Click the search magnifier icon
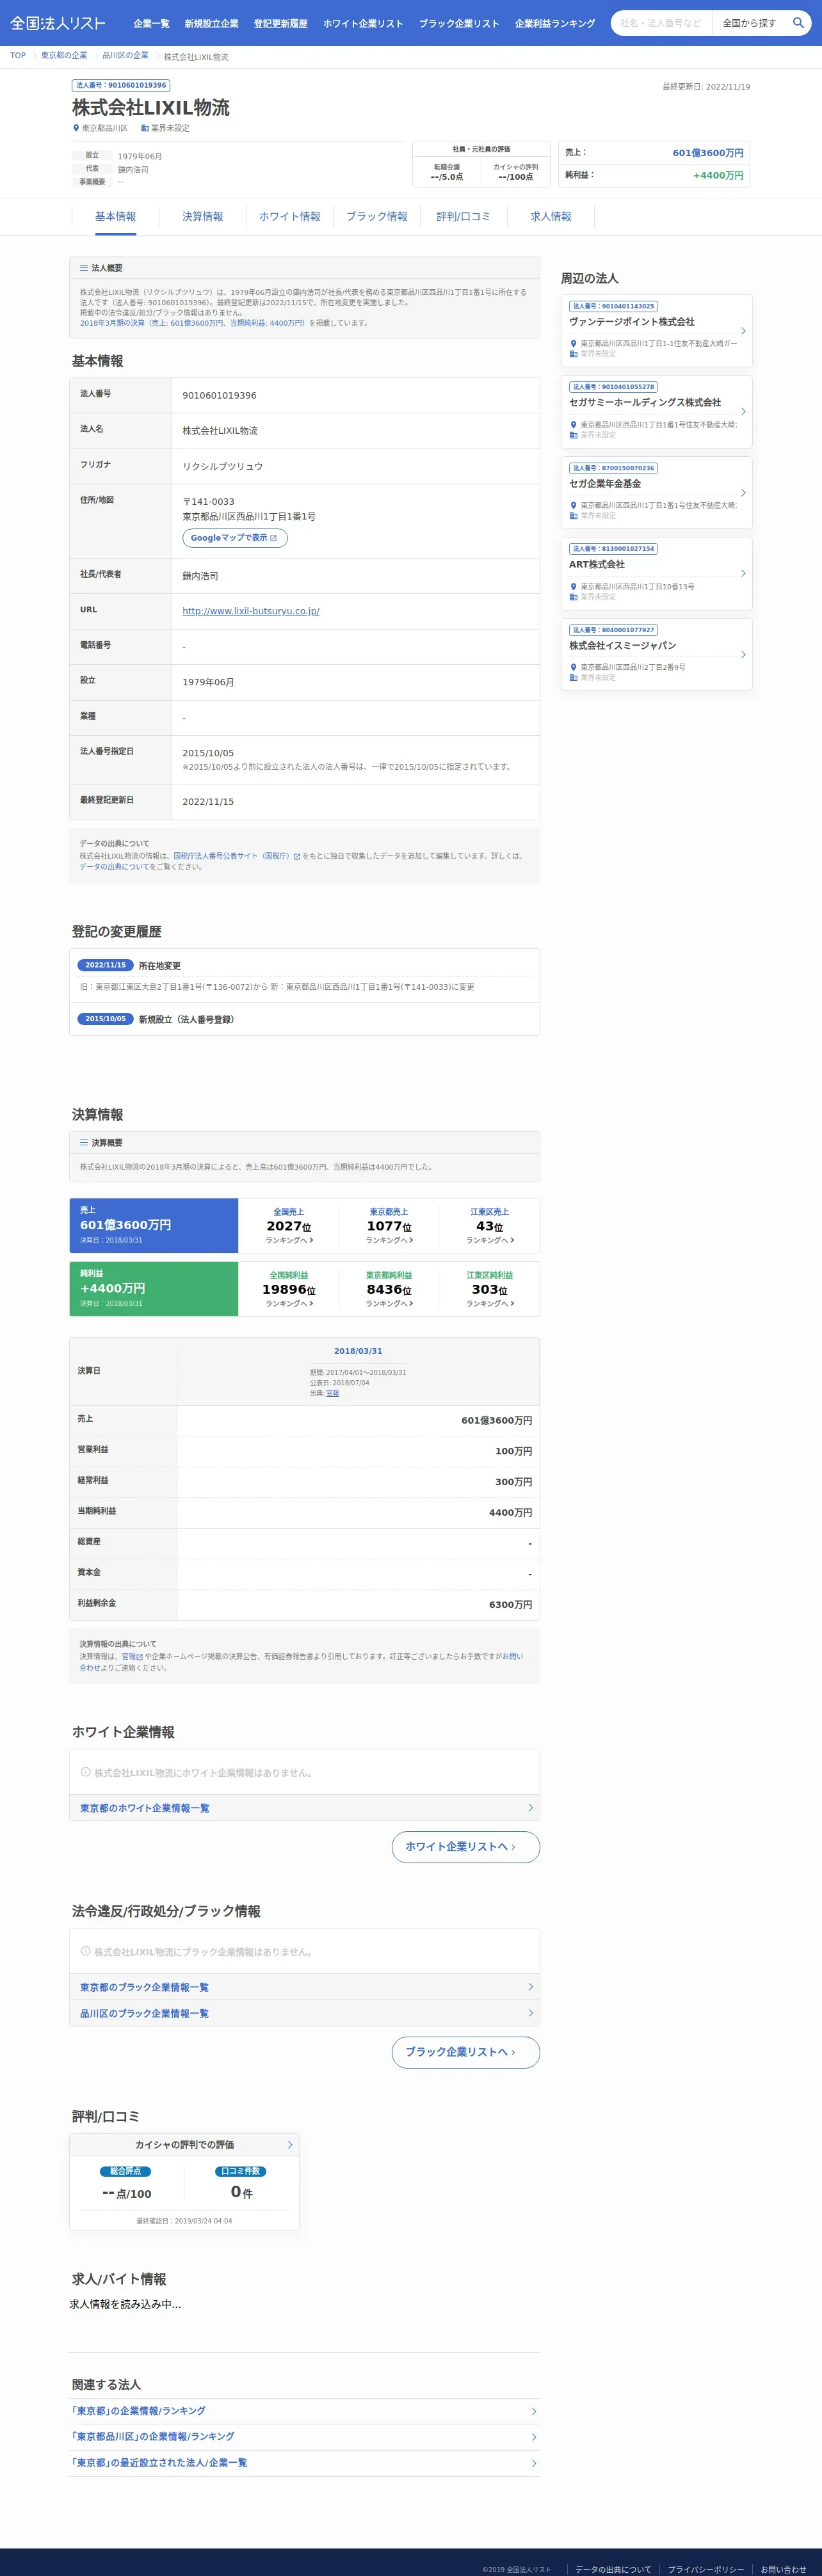The image size is (822, 2576). tap(797, 23)
